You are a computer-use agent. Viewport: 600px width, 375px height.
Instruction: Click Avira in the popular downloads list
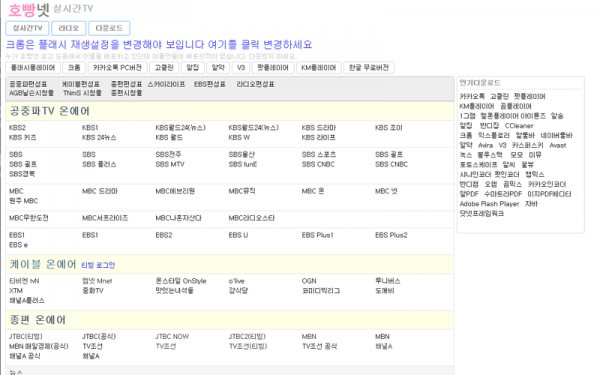(x=485, y=145)
